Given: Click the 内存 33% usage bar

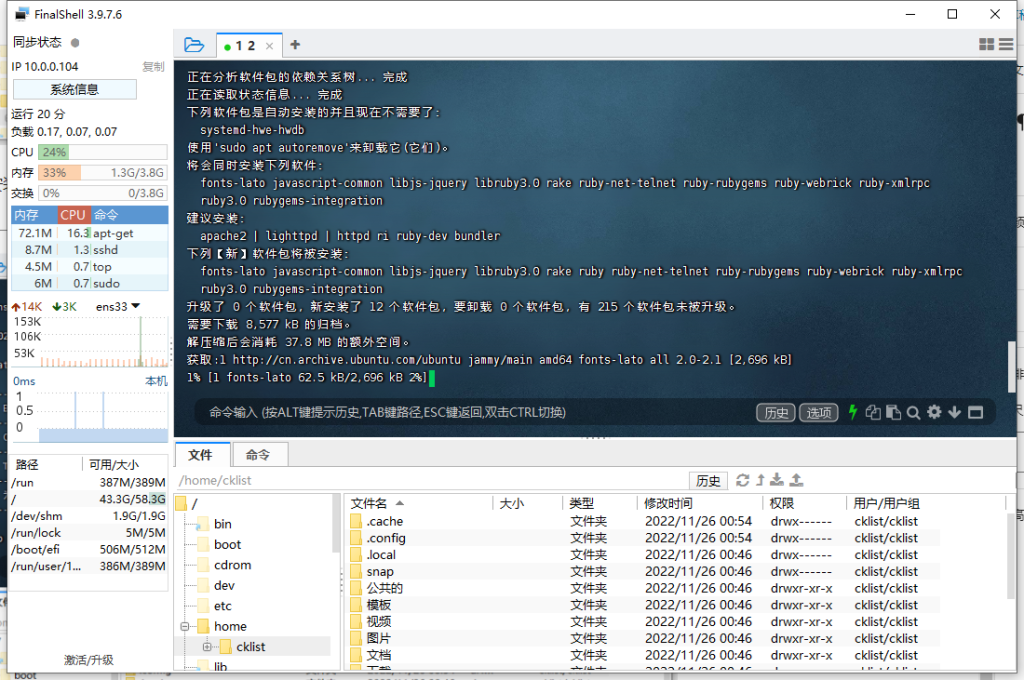Looking at the screenshot, I should pyautogui.click(x=103, y=173).
